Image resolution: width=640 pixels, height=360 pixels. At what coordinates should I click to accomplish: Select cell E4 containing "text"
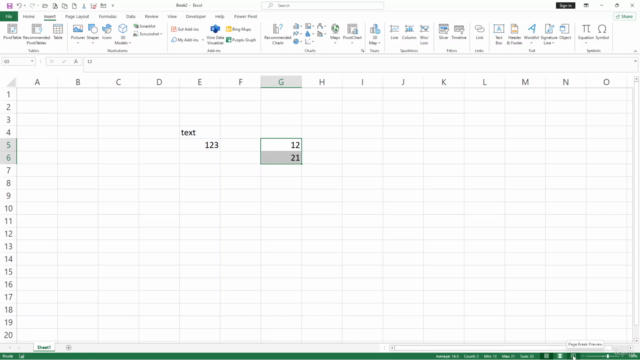point(200,132)
